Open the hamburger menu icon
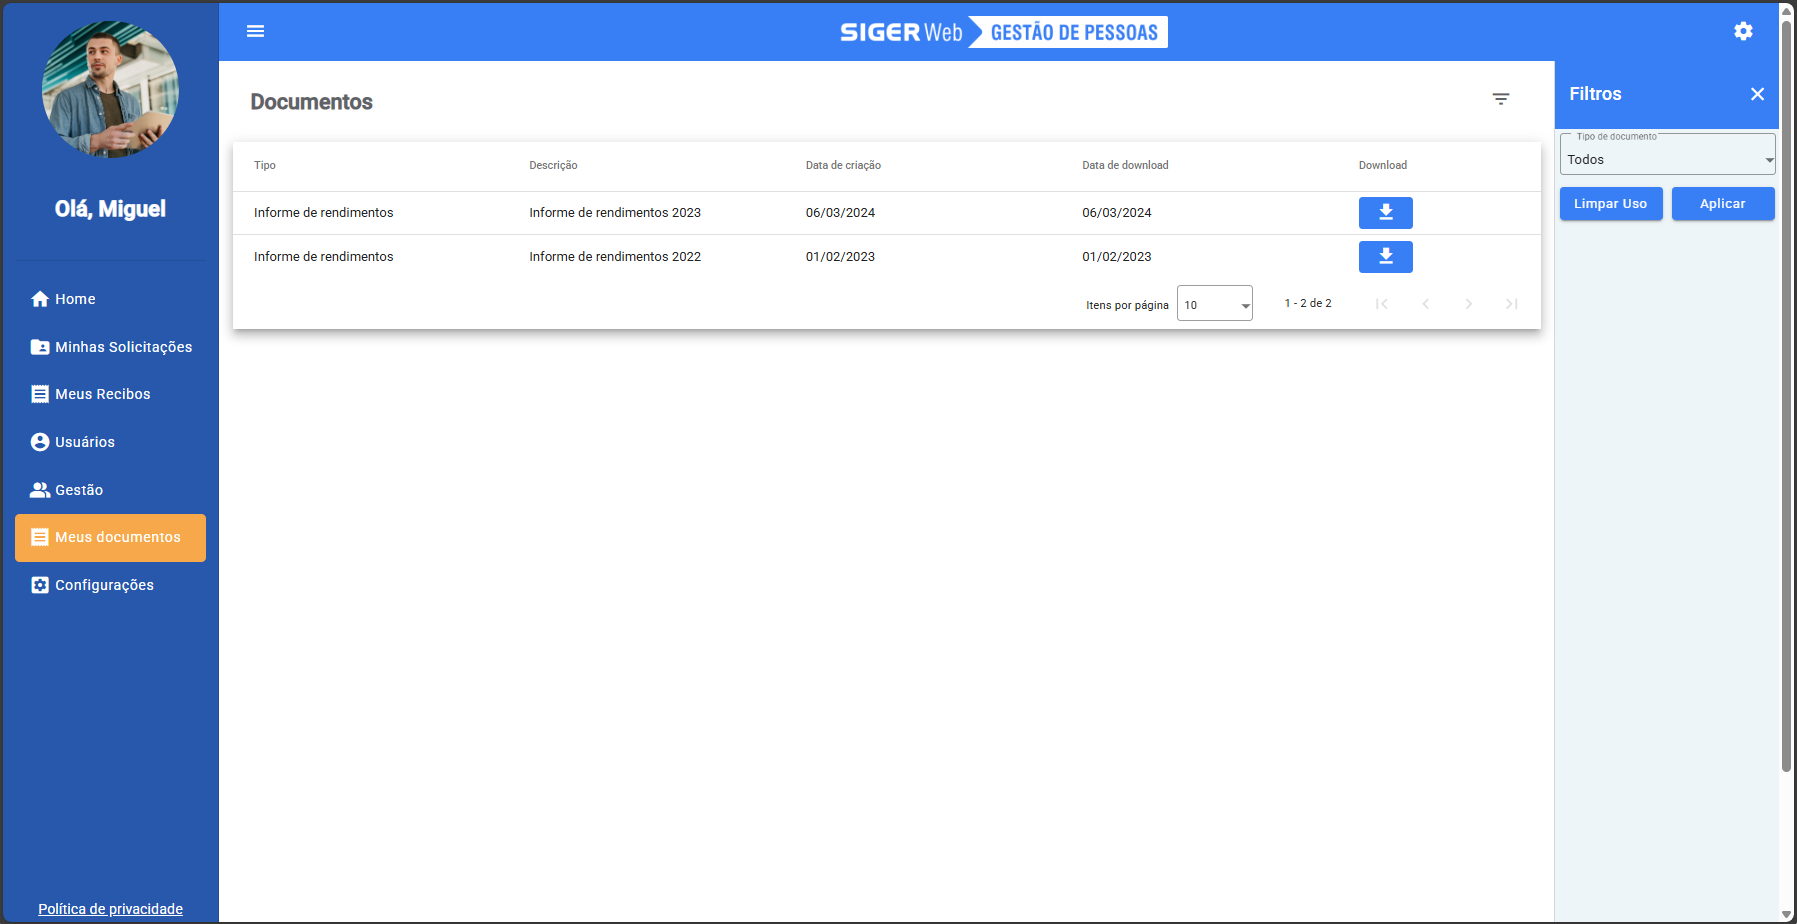Image resolution: width=1797 pixels, height=924 pixels. click(x=255, y=31)
